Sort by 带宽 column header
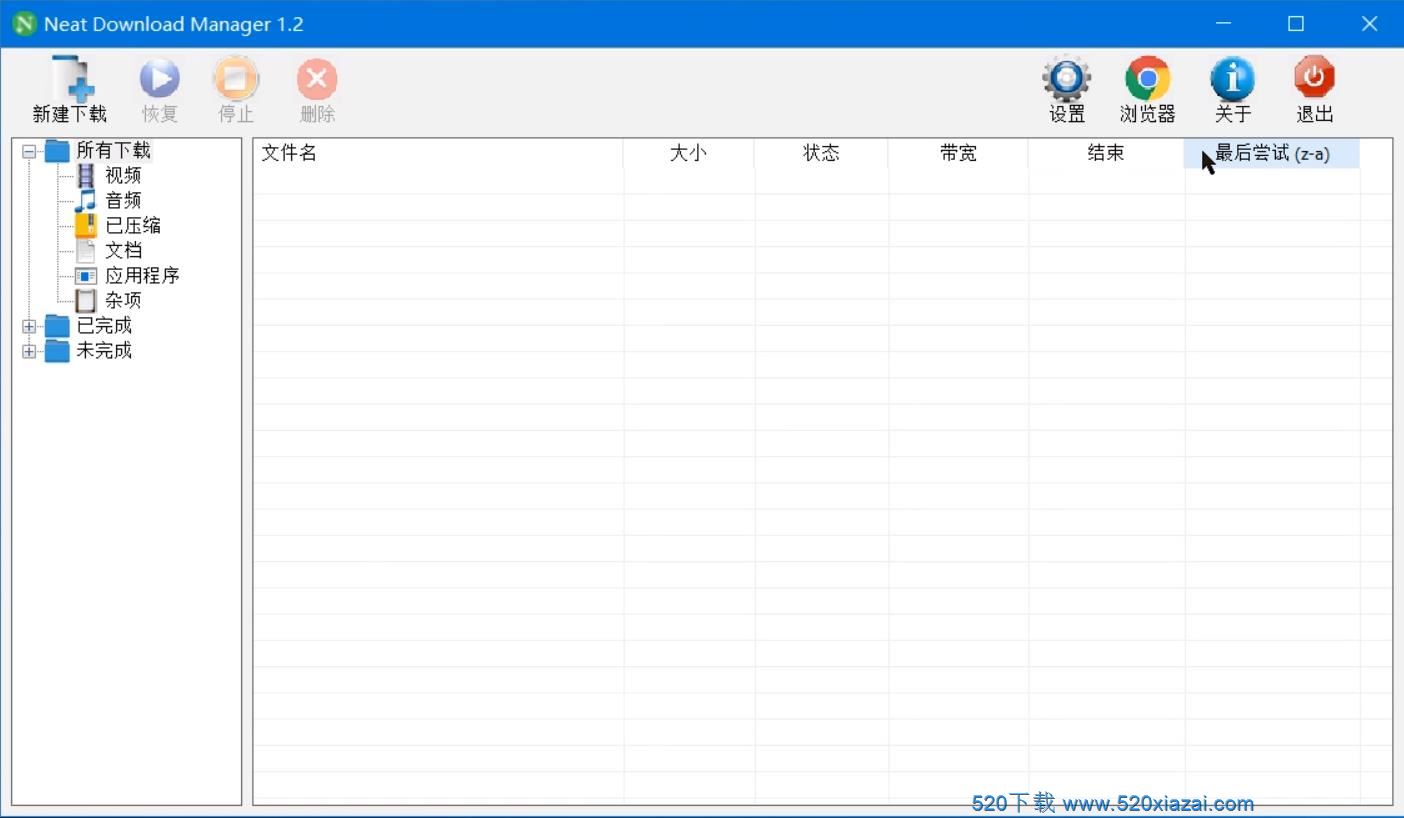 coord(958,153)
